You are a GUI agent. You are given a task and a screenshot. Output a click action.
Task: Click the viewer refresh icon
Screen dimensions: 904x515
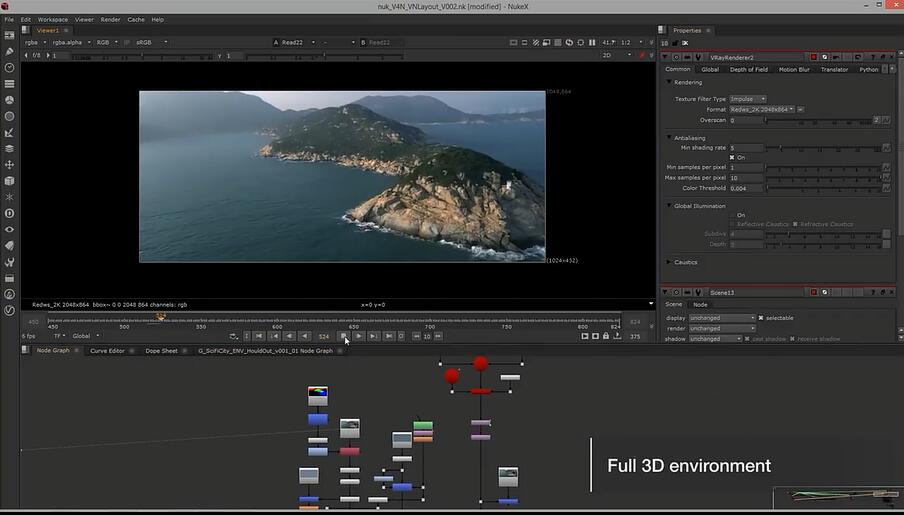[569, 43]
